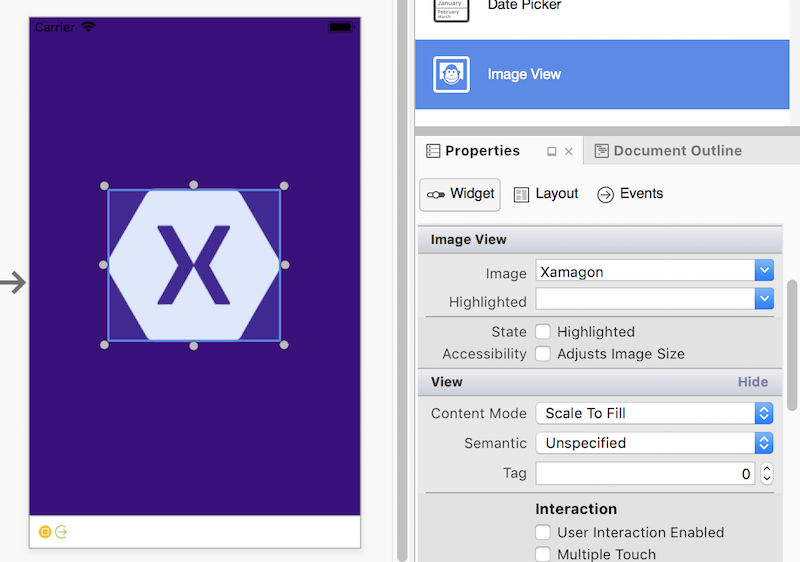Click the Interaction heading text
This screenshot has width=800, height=562.
click(576, 509)
